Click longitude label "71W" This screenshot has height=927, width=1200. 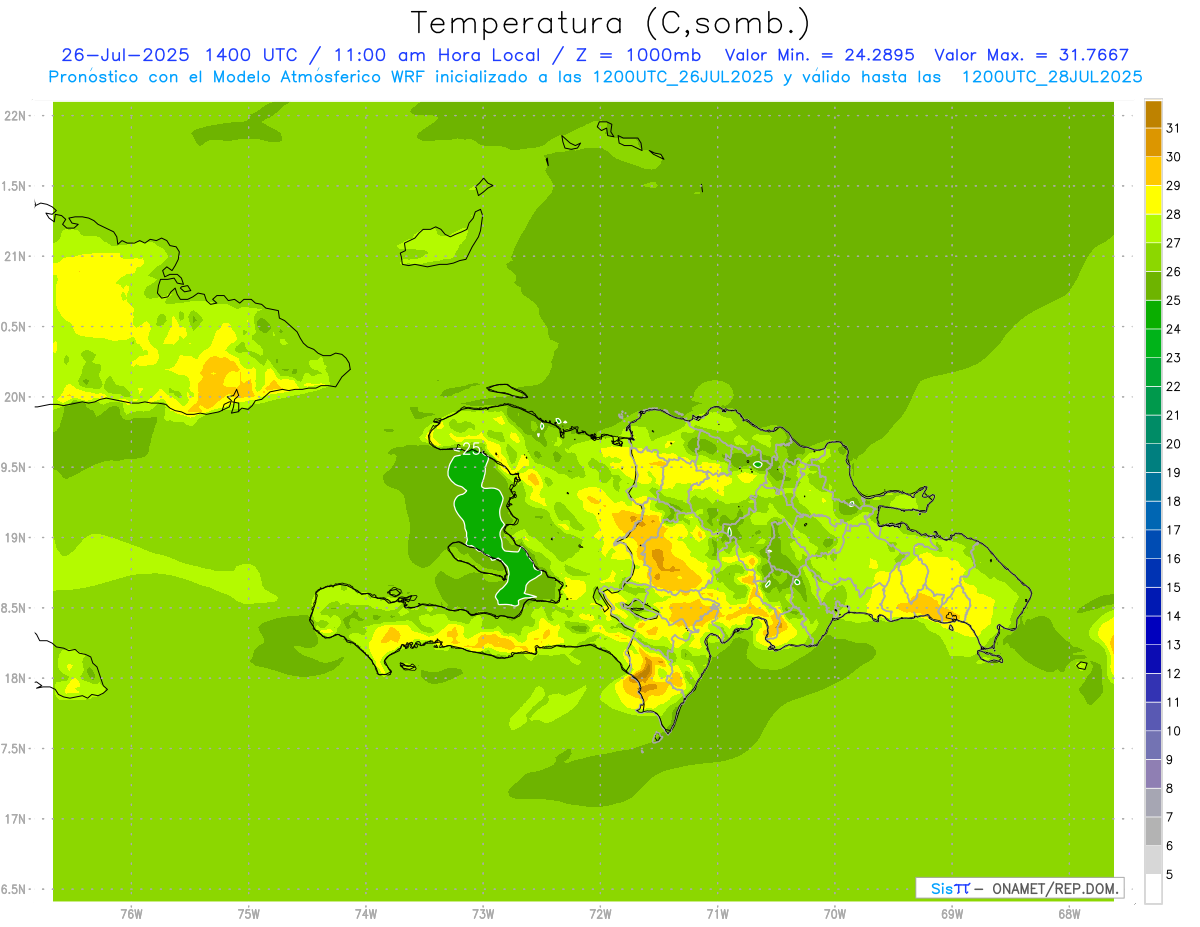(x=718, y=914)
